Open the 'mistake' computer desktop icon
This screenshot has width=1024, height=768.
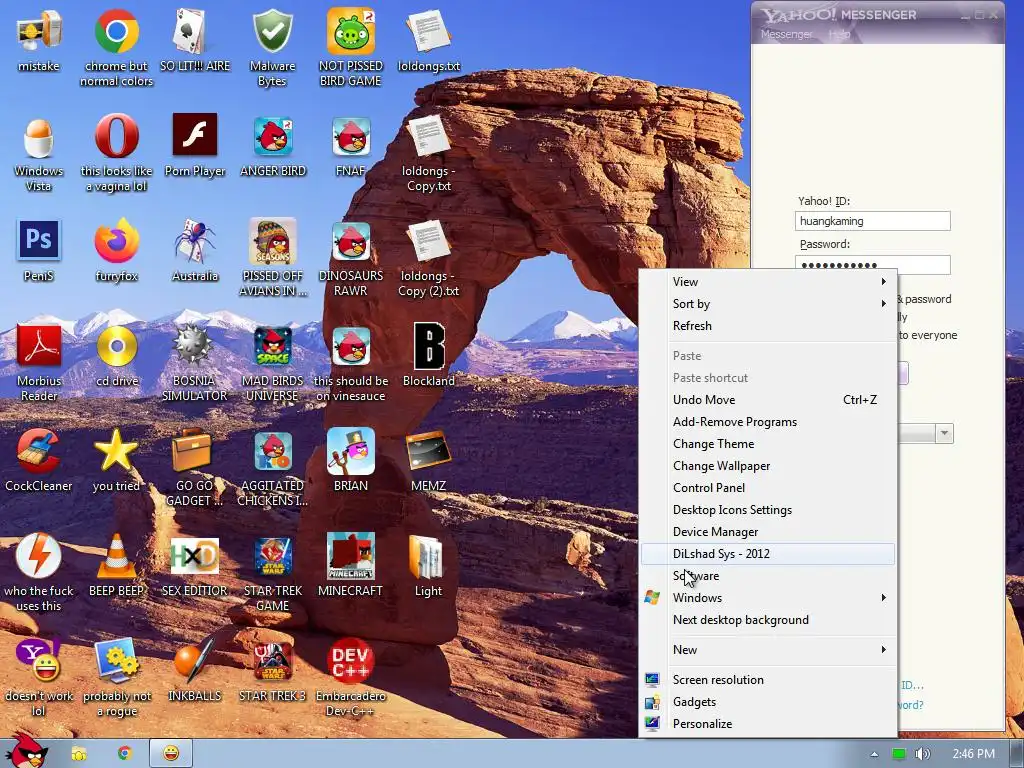click(39, 31)
